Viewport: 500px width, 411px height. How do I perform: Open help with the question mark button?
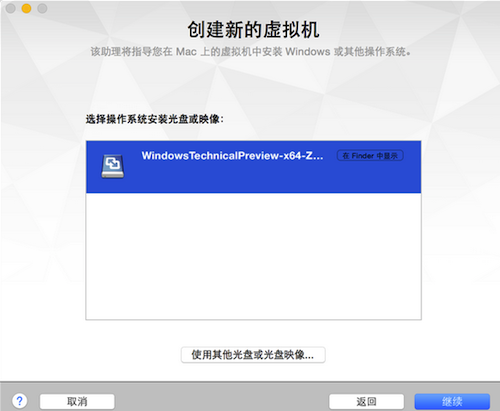(x=20, y=401)
